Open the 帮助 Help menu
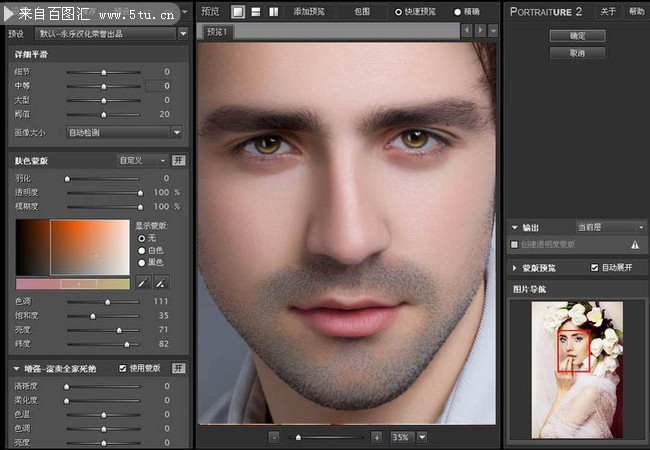 pyautogui.click(x=636, y=12)
